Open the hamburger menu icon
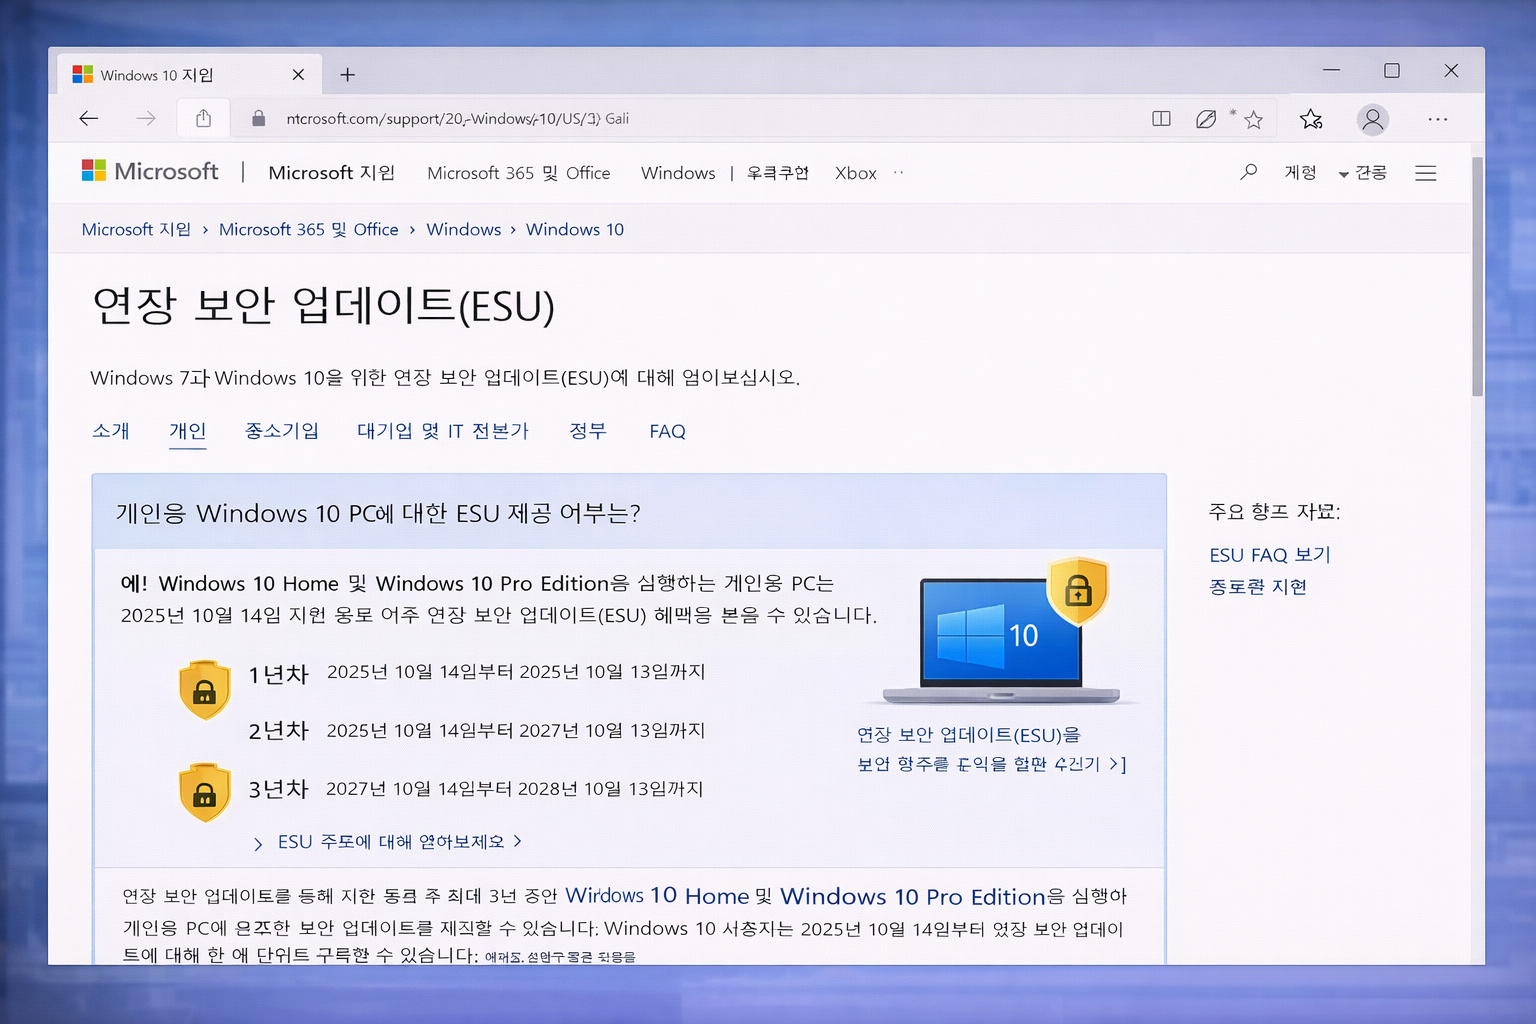1536x1024 pixels. pyautogui.click(x=1426, y=173)
